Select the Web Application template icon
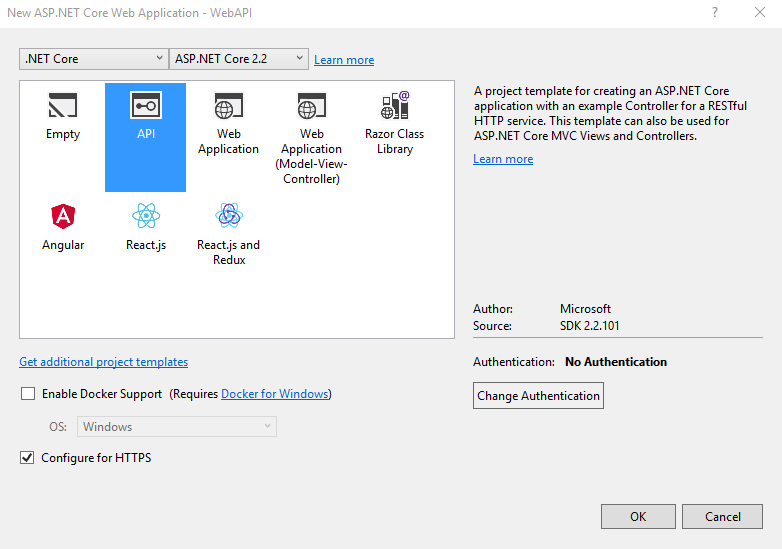The image size is (782, 549). pos(228,106)
